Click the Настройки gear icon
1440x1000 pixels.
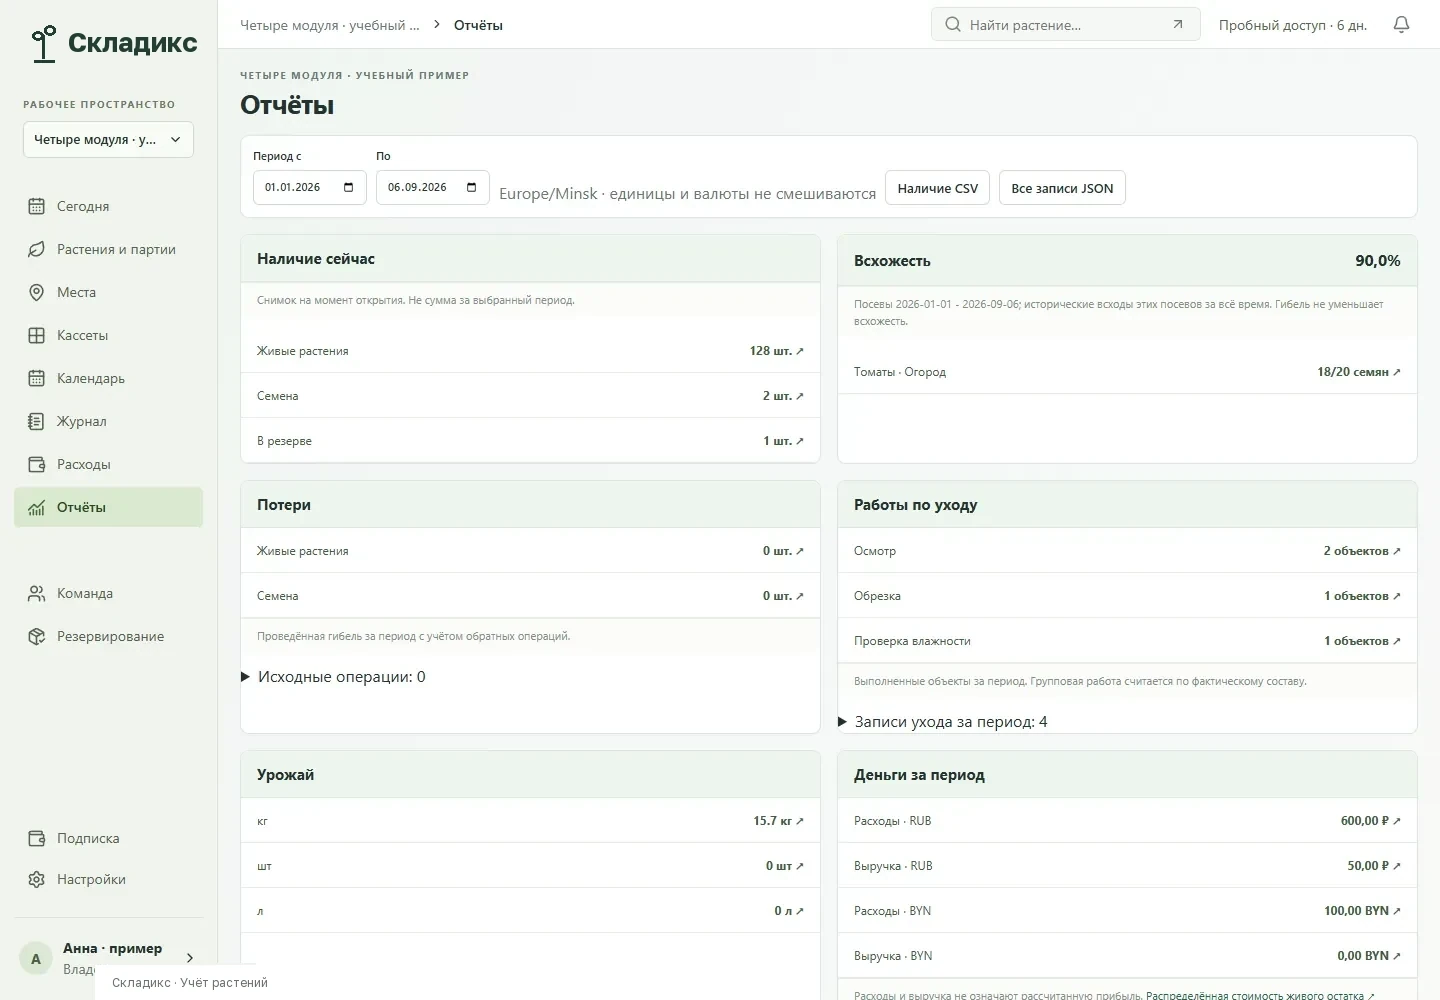(x=37, y=879)
